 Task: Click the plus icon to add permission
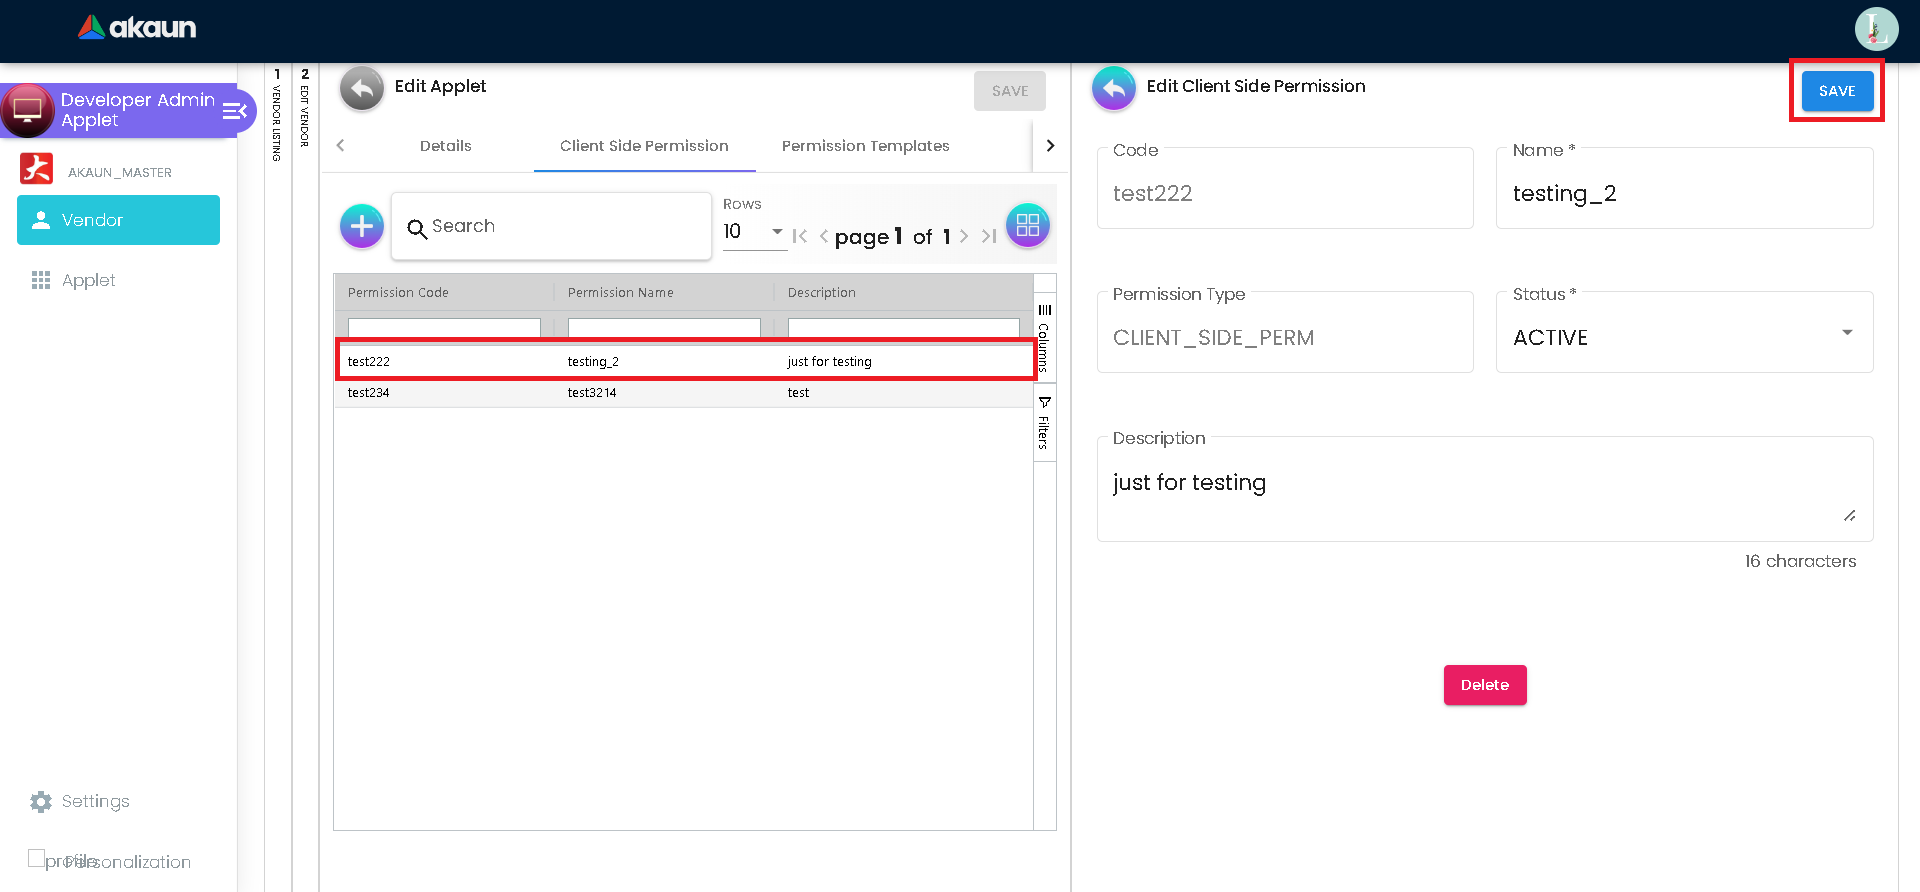[361, 226]
